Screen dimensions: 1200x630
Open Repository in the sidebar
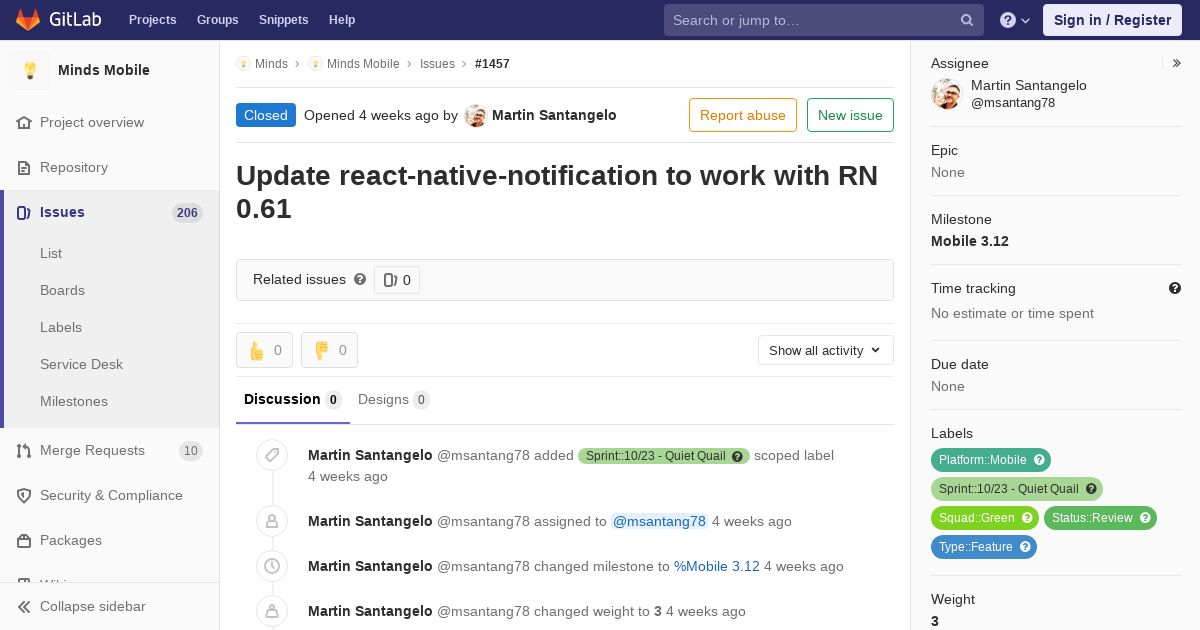click(74, 167)
